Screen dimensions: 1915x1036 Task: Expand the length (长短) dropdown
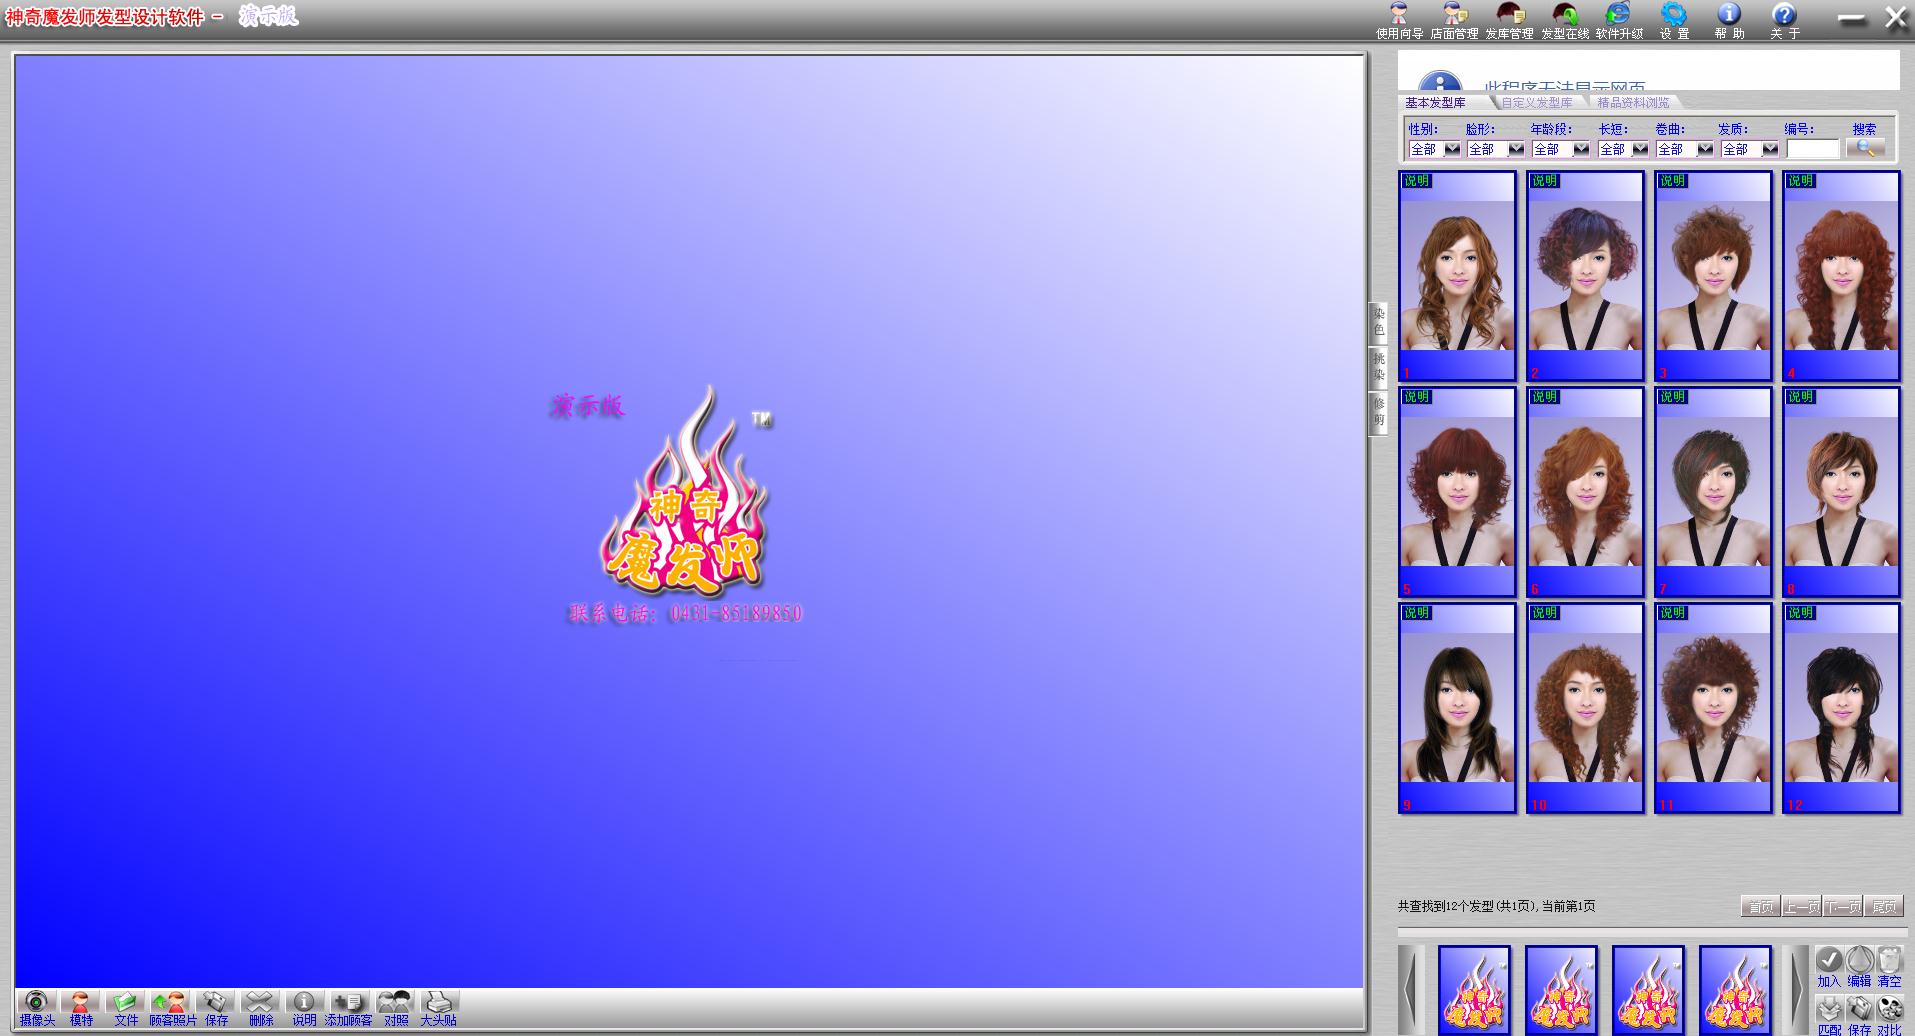pyautogui.click(x=1640, y=149)
